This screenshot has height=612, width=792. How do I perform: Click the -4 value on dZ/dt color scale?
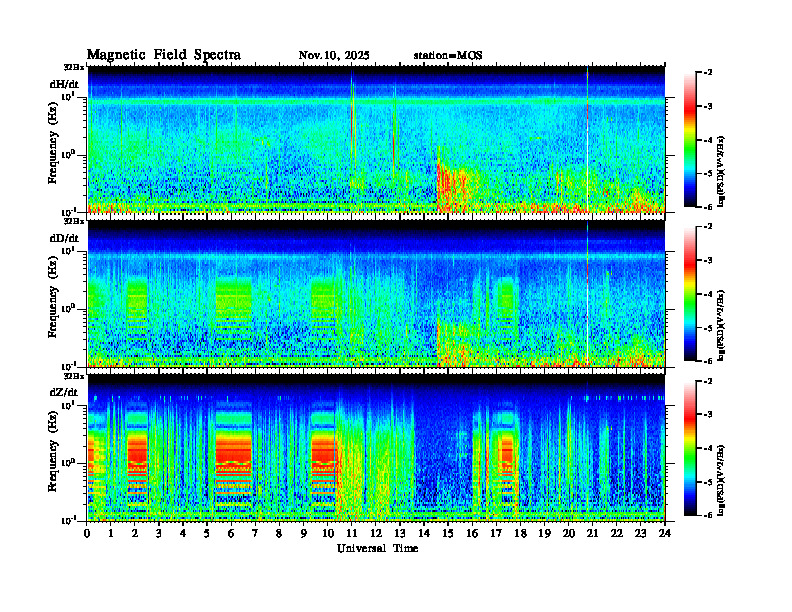click(x=708, y=448)
